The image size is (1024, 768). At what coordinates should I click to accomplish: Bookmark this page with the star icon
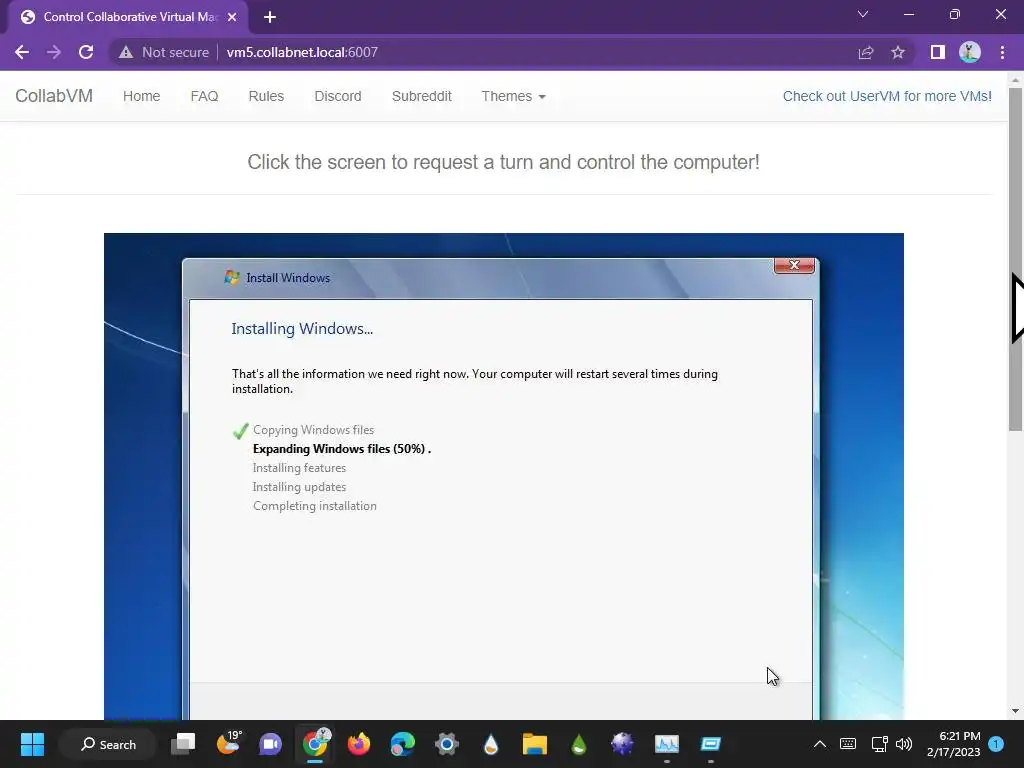(898, 52)
